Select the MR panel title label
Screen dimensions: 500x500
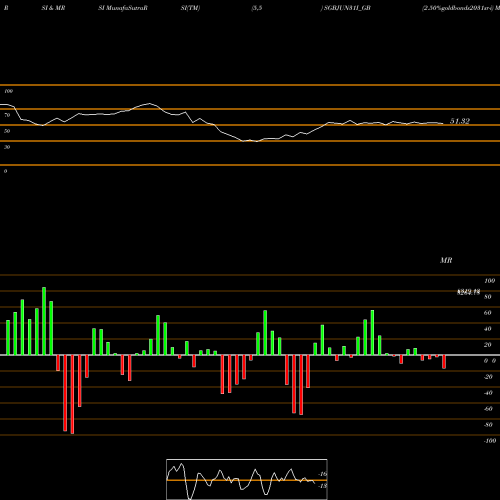[446, 260]
